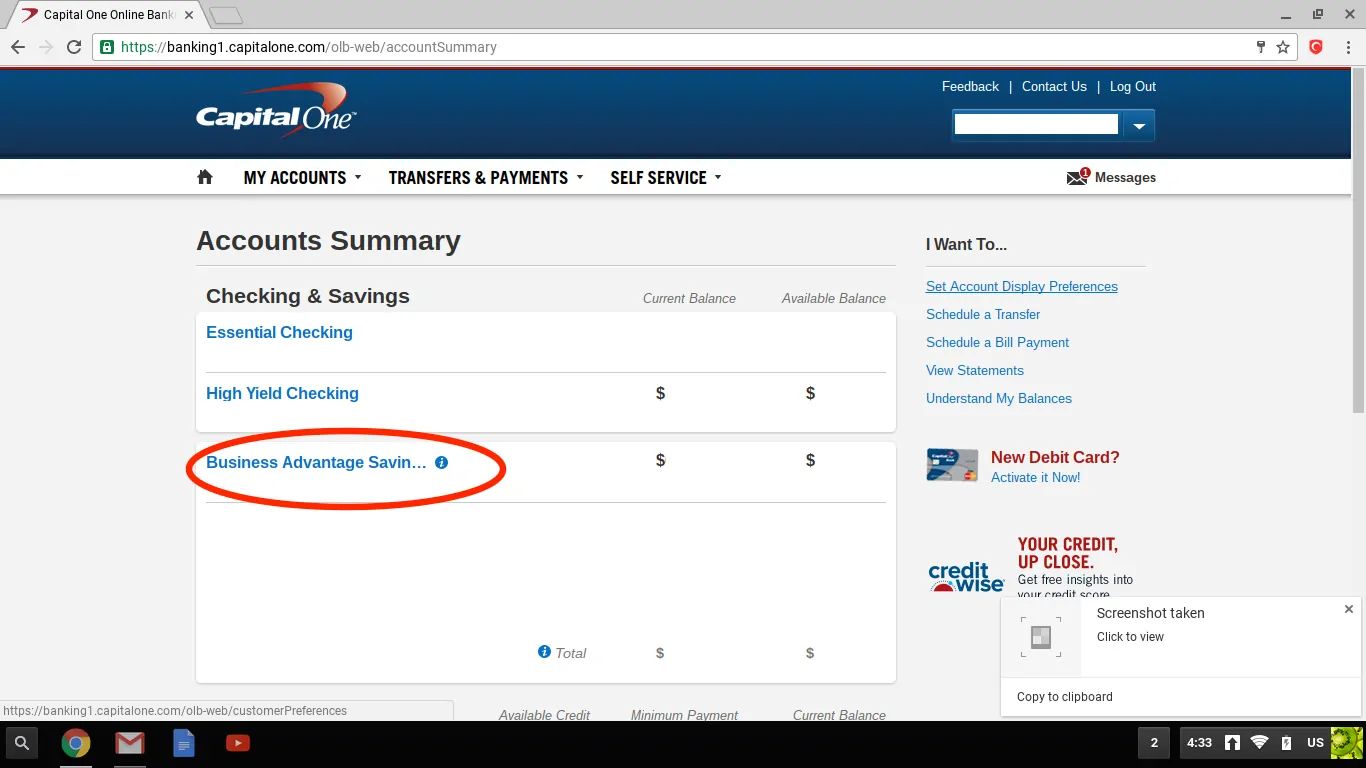1366x768 pixels.
Task: Open the High Yield Checking account
Action: point(282,394)
